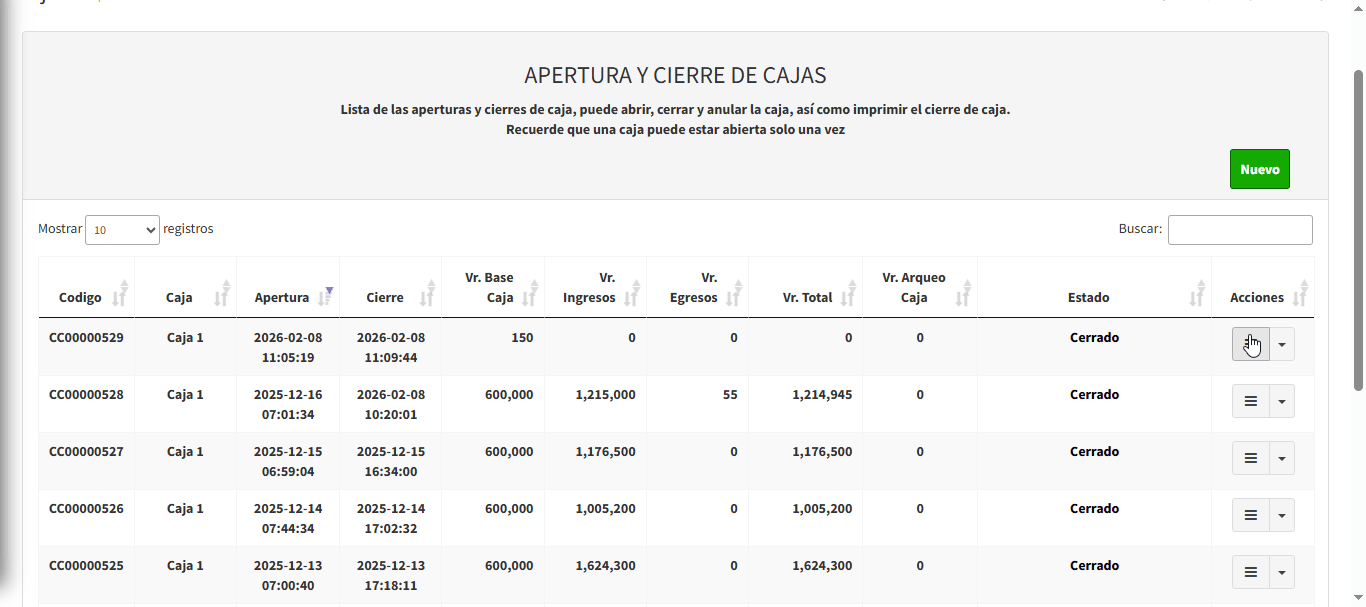1366x607 pixels.
Task: Click the green Nuevo button
Action: [x=1259, y=169]
